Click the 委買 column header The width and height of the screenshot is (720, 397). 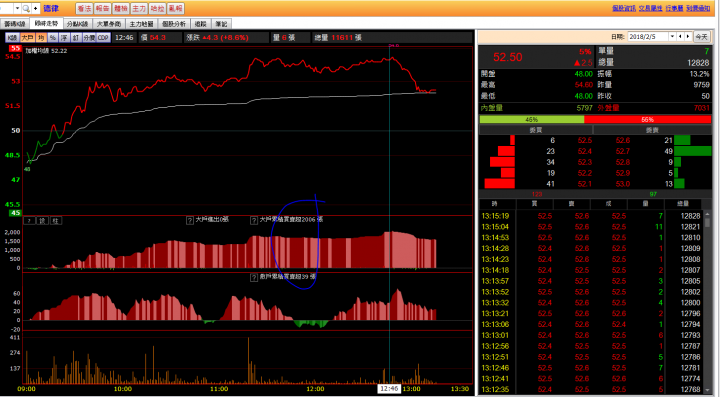point(536,130)
